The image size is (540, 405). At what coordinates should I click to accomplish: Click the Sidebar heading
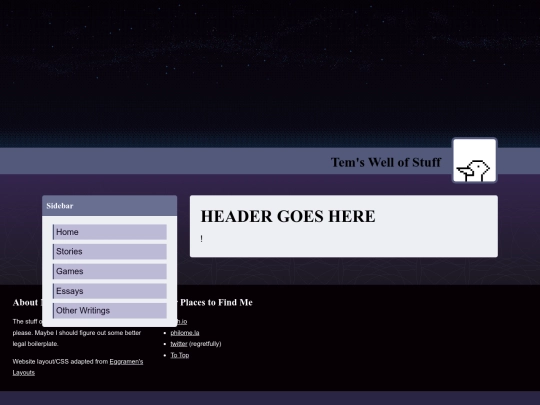[x=60, y=206]
